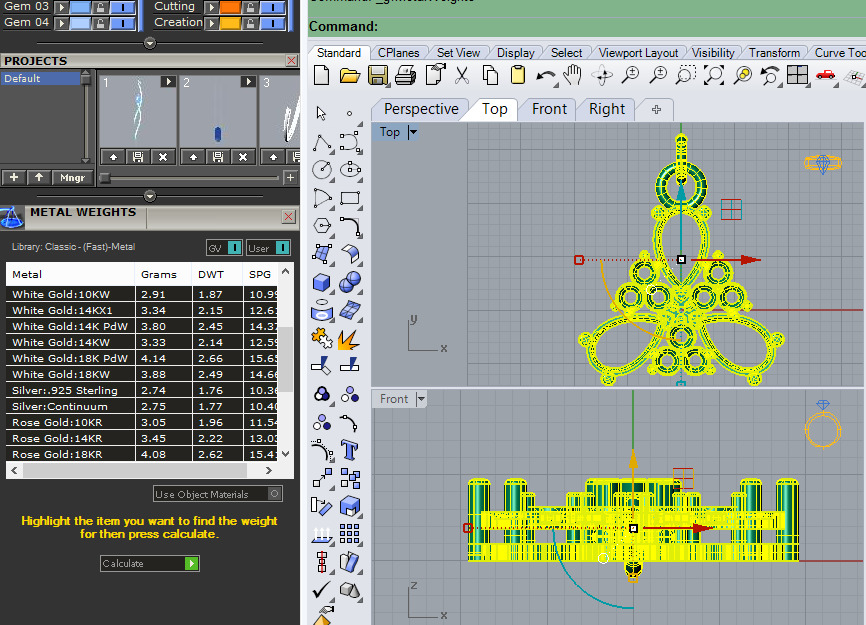
Task: Select the Ellipse tool
Action: pyautogui.click(x=350, y=169)
